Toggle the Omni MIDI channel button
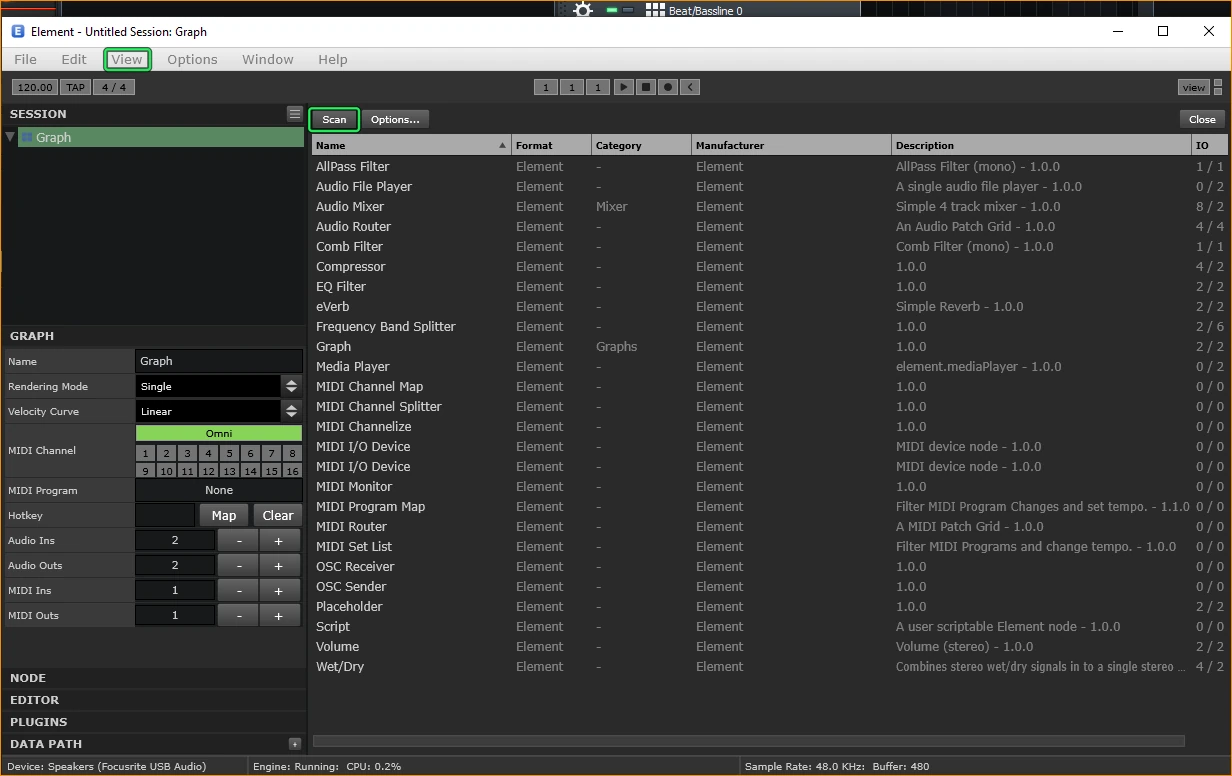 (x=219, y=433)
